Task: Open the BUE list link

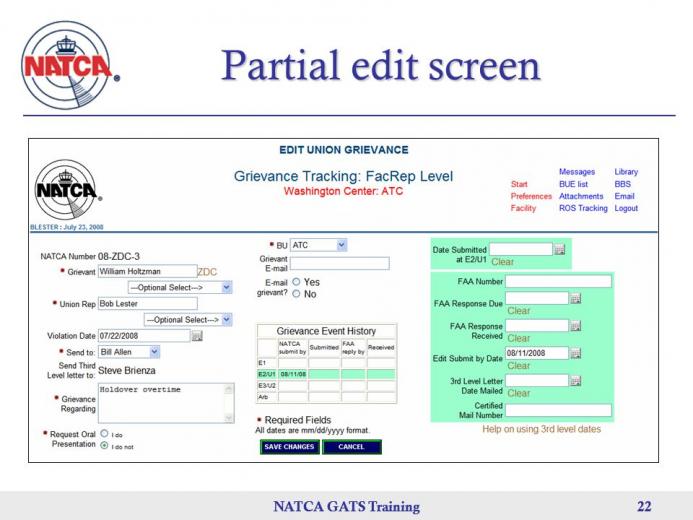Action: click(x=573, y=184)
